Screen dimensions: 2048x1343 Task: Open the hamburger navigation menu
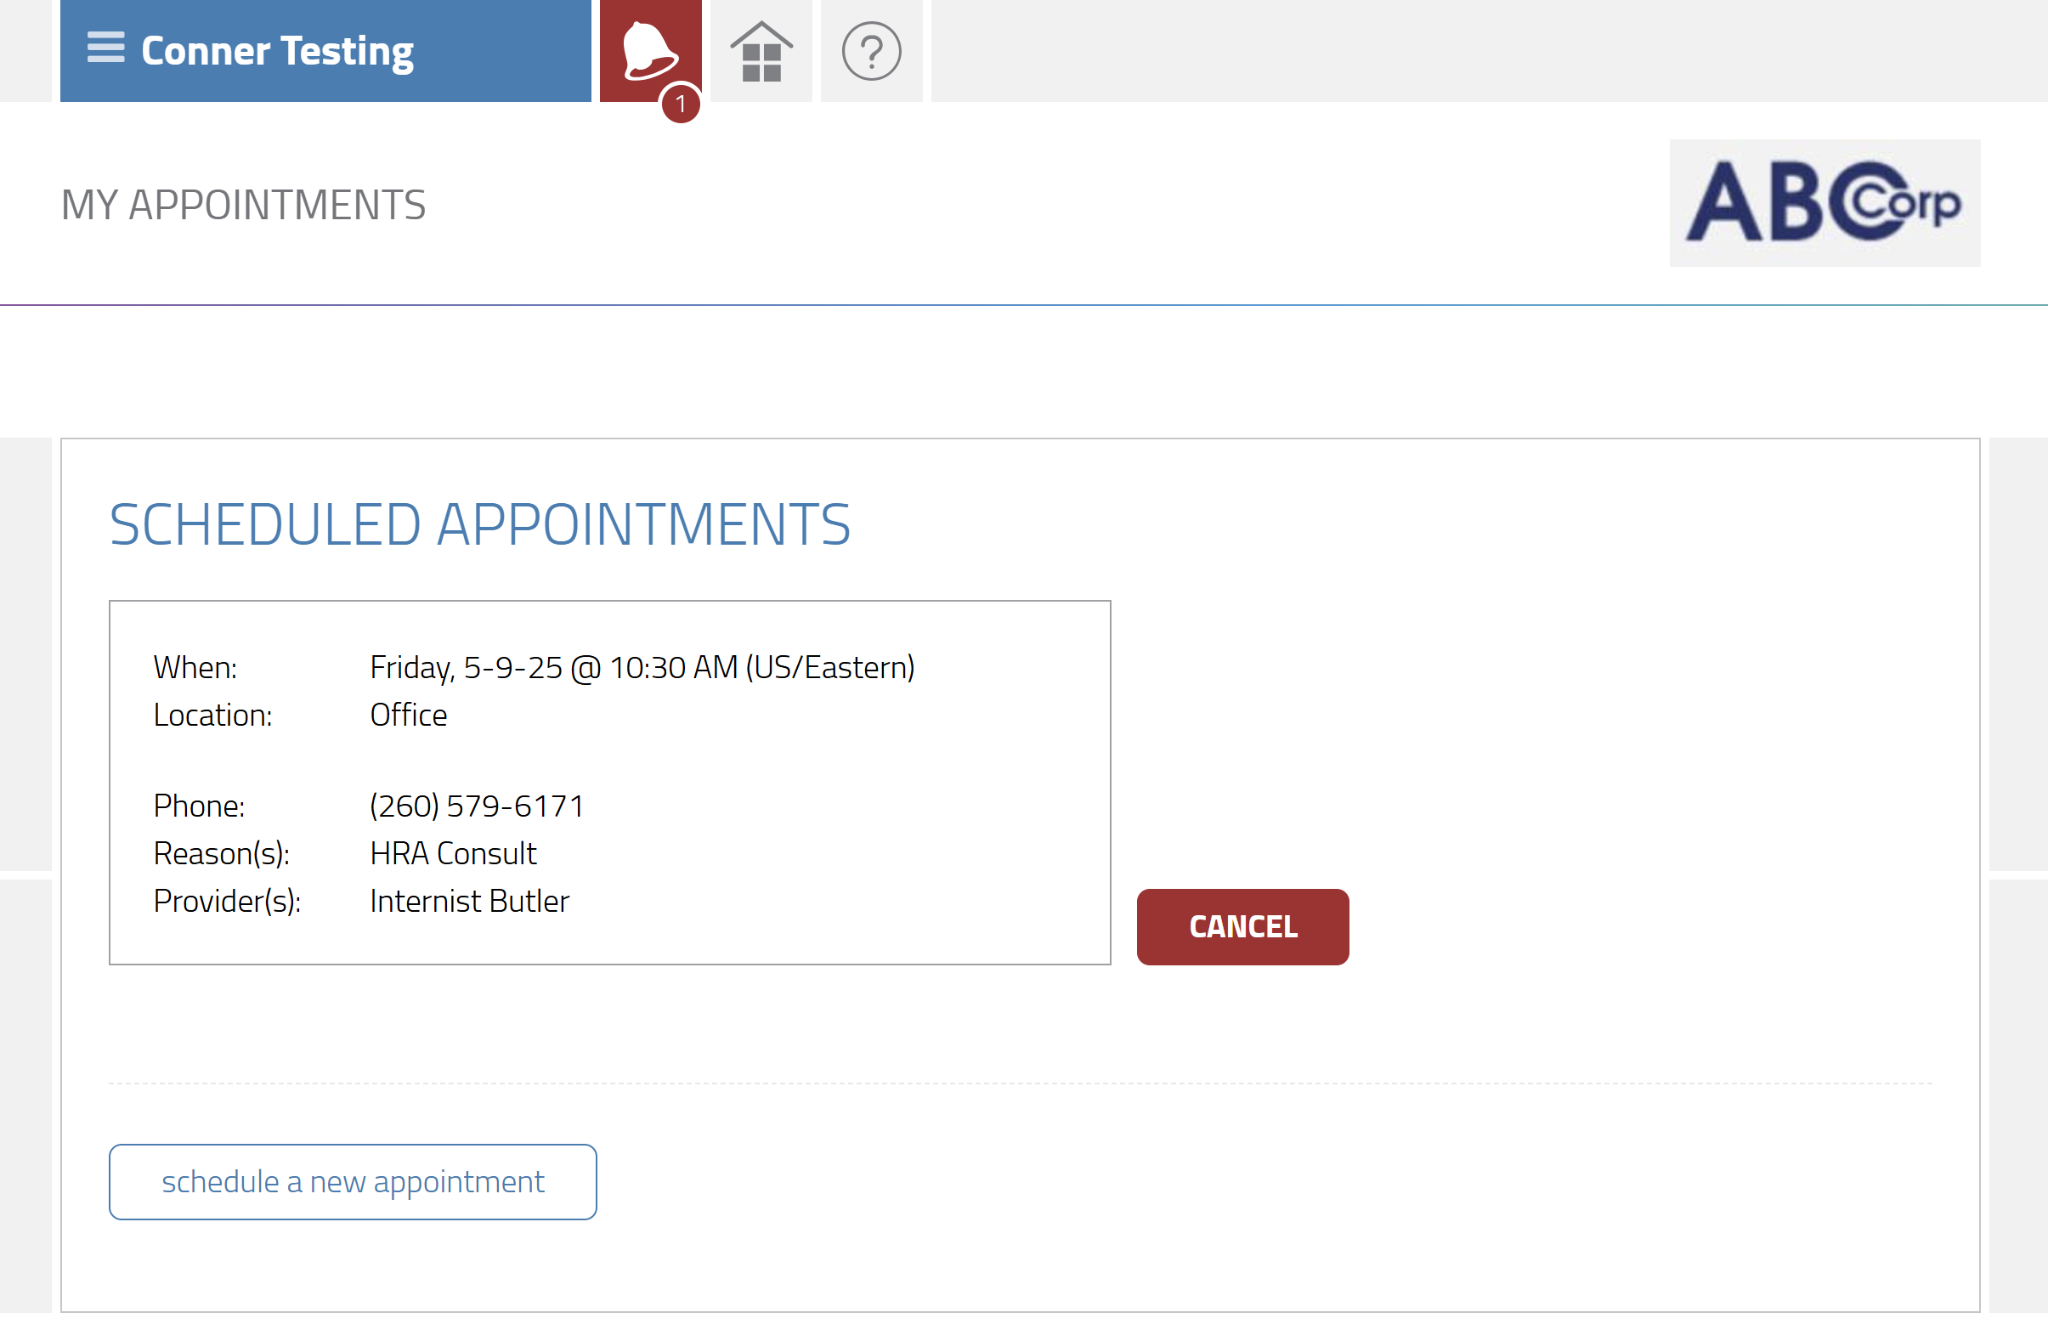point(106,48)
